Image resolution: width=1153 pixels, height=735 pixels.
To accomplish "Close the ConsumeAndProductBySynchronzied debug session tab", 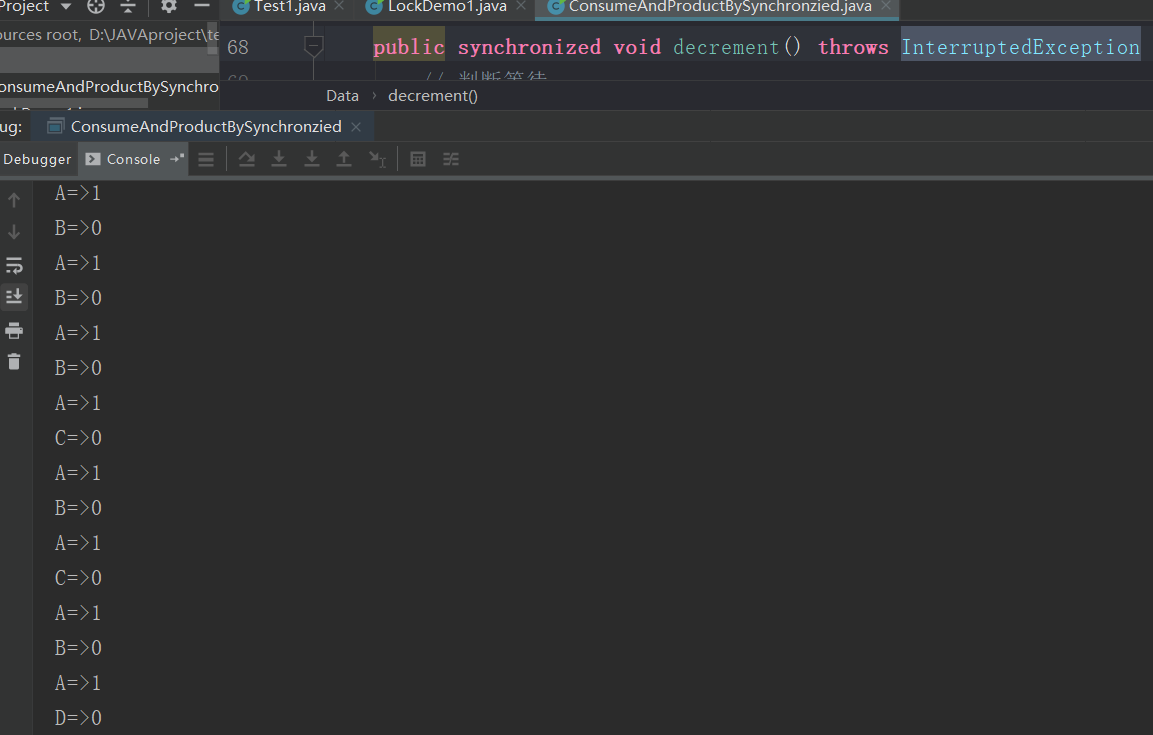I will (356, 127).
